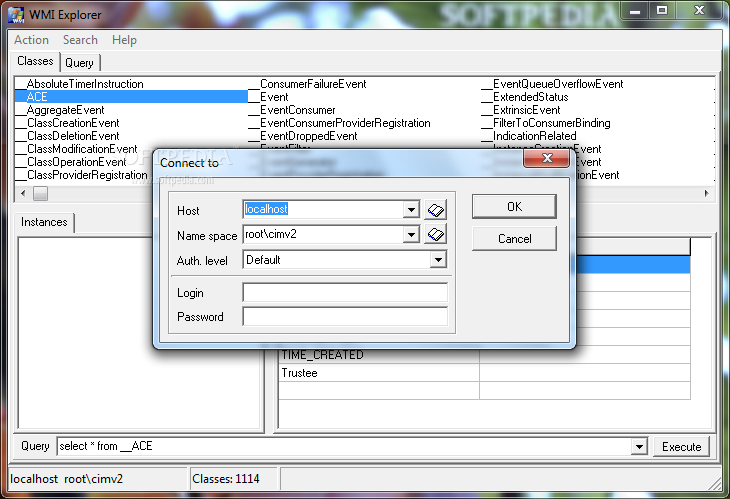The height and width of the screenshot is (499, 730).
Task: Select __ClassDeletionEvent class
Action: (68, 136)
